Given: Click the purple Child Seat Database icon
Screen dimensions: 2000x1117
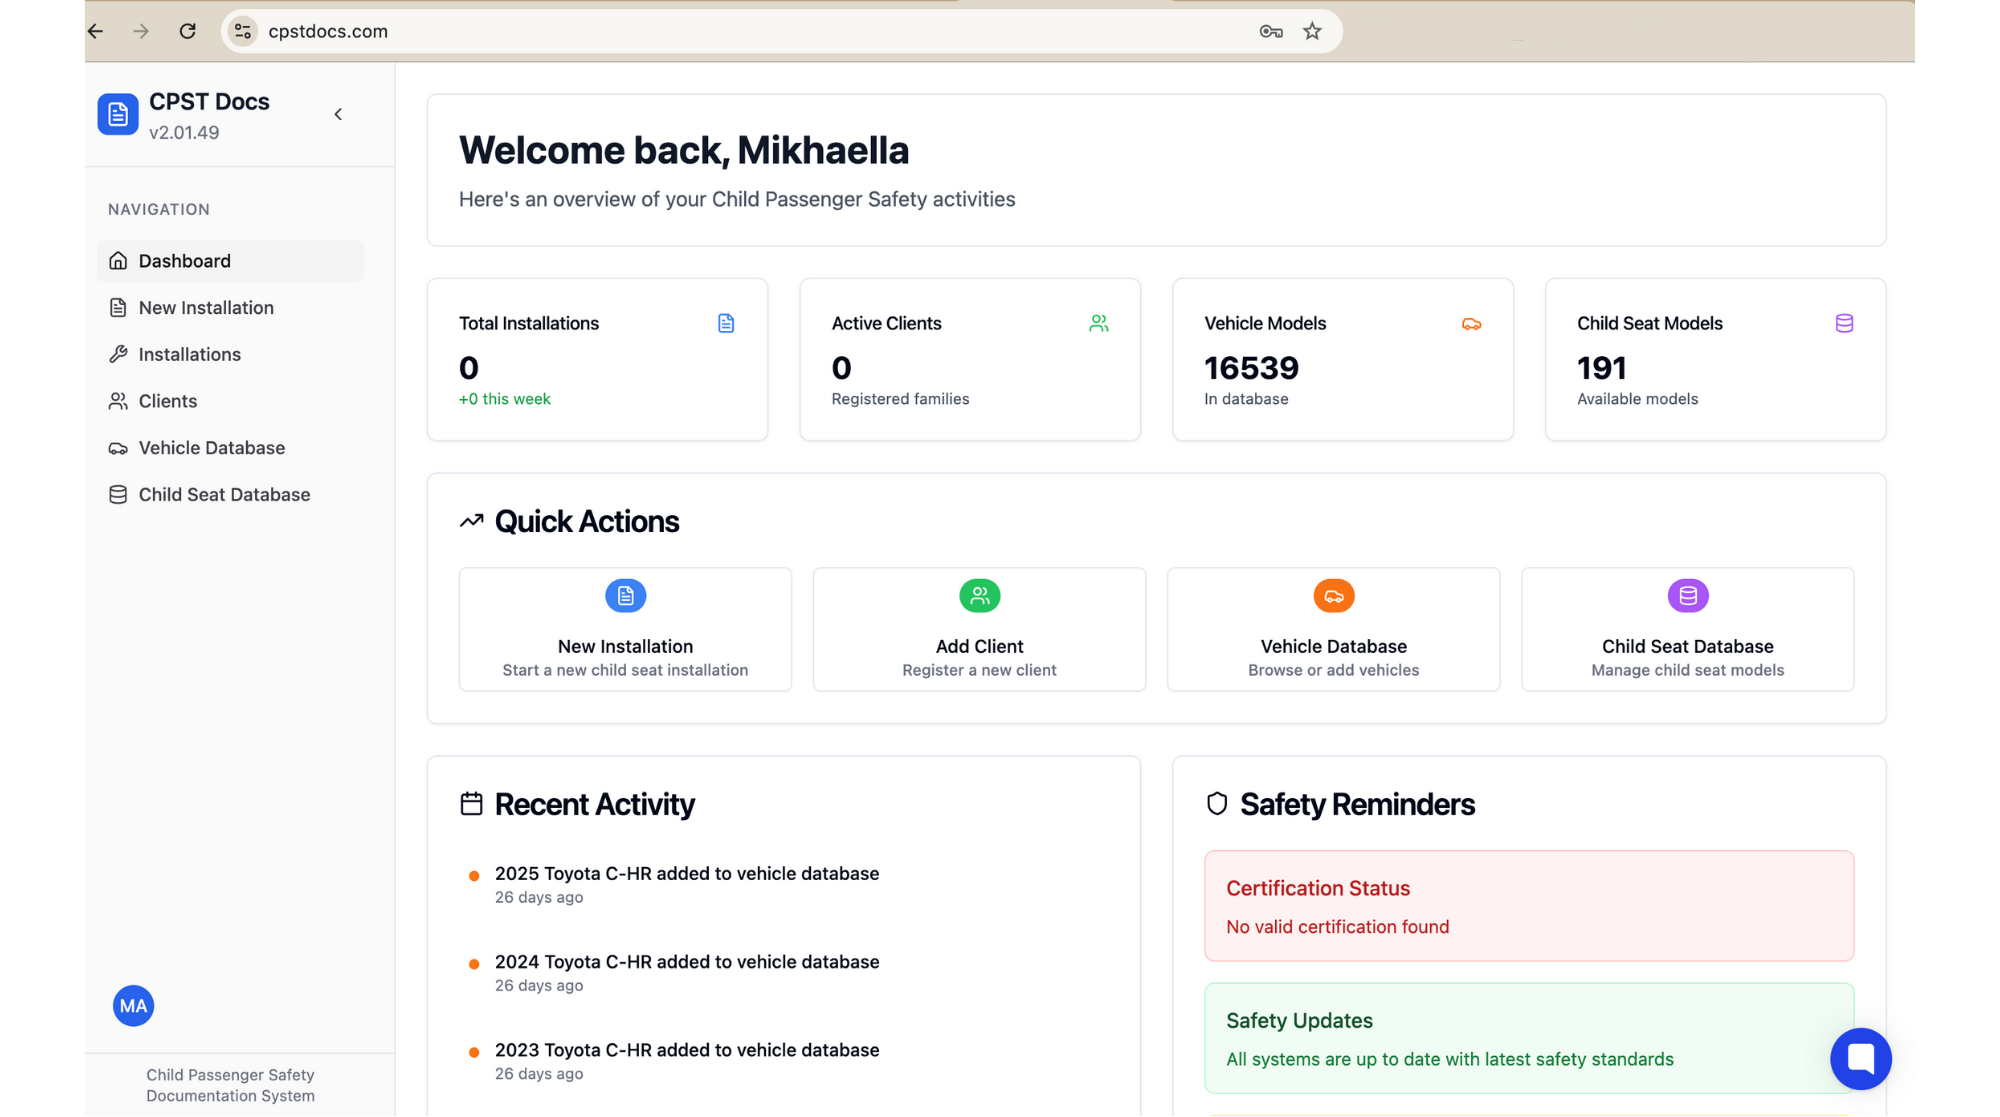Looking at the screenshot, I should (x=1687, y=596).
